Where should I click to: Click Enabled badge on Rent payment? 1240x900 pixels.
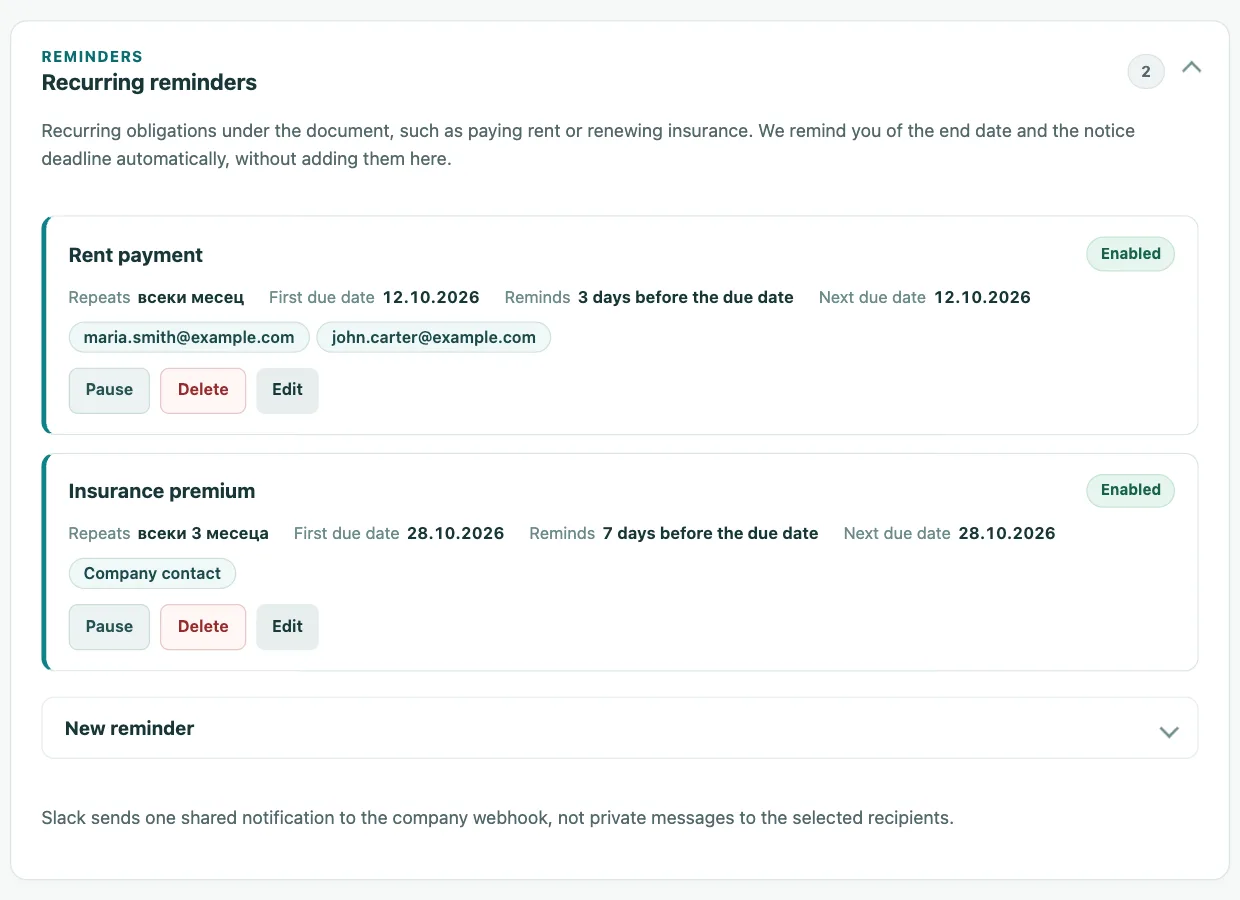(x=1130, y=254)
